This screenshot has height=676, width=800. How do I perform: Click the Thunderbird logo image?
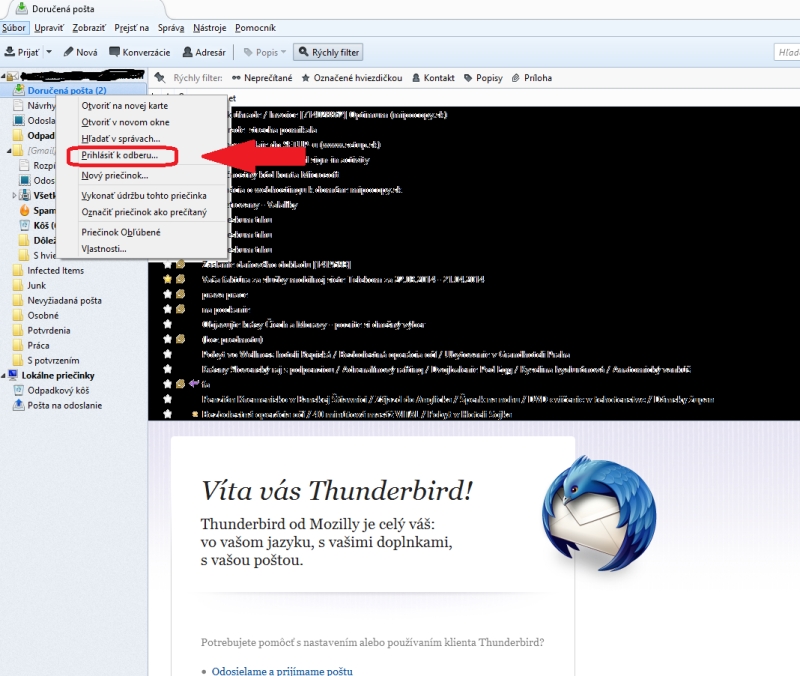click(599, 513)
